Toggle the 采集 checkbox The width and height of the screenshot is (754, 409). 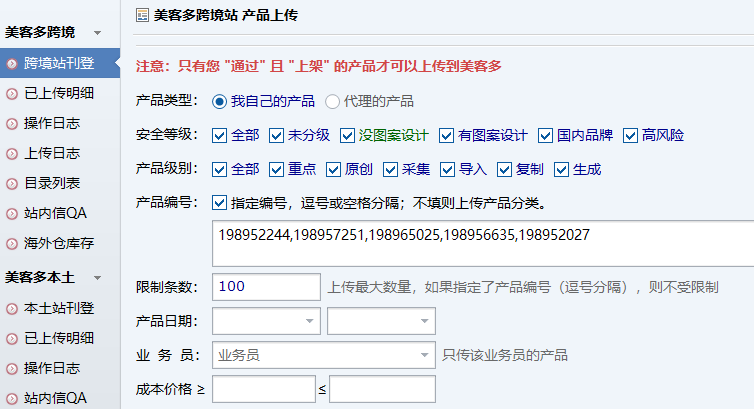(390, 170)
